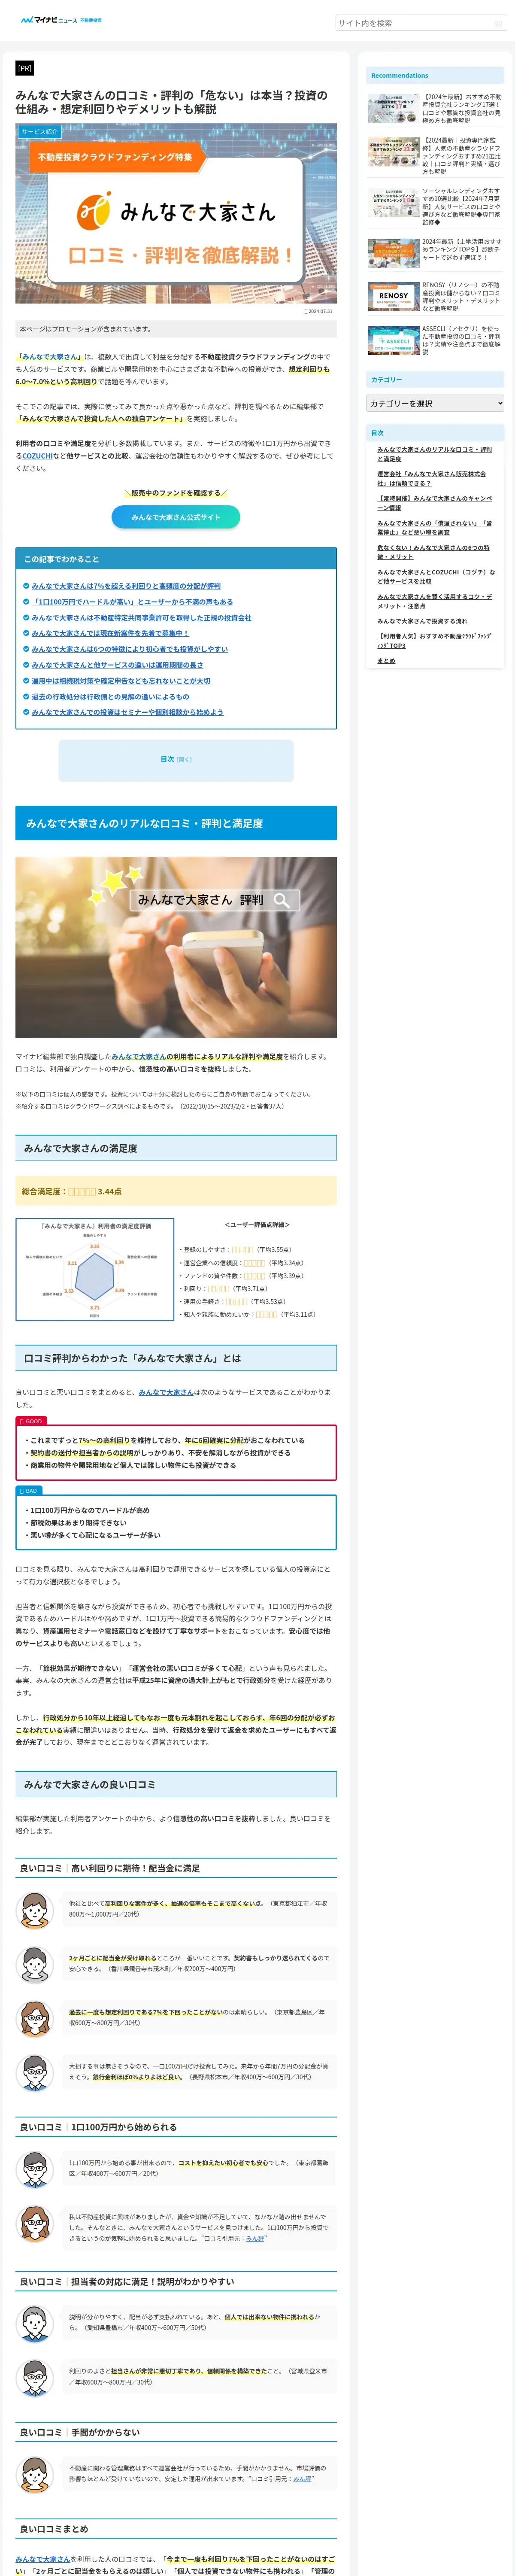This screenshot has width=515, height=2576.
Task: Click the 満足度評価 radar chart image
Action: (x=95, y=1270)
